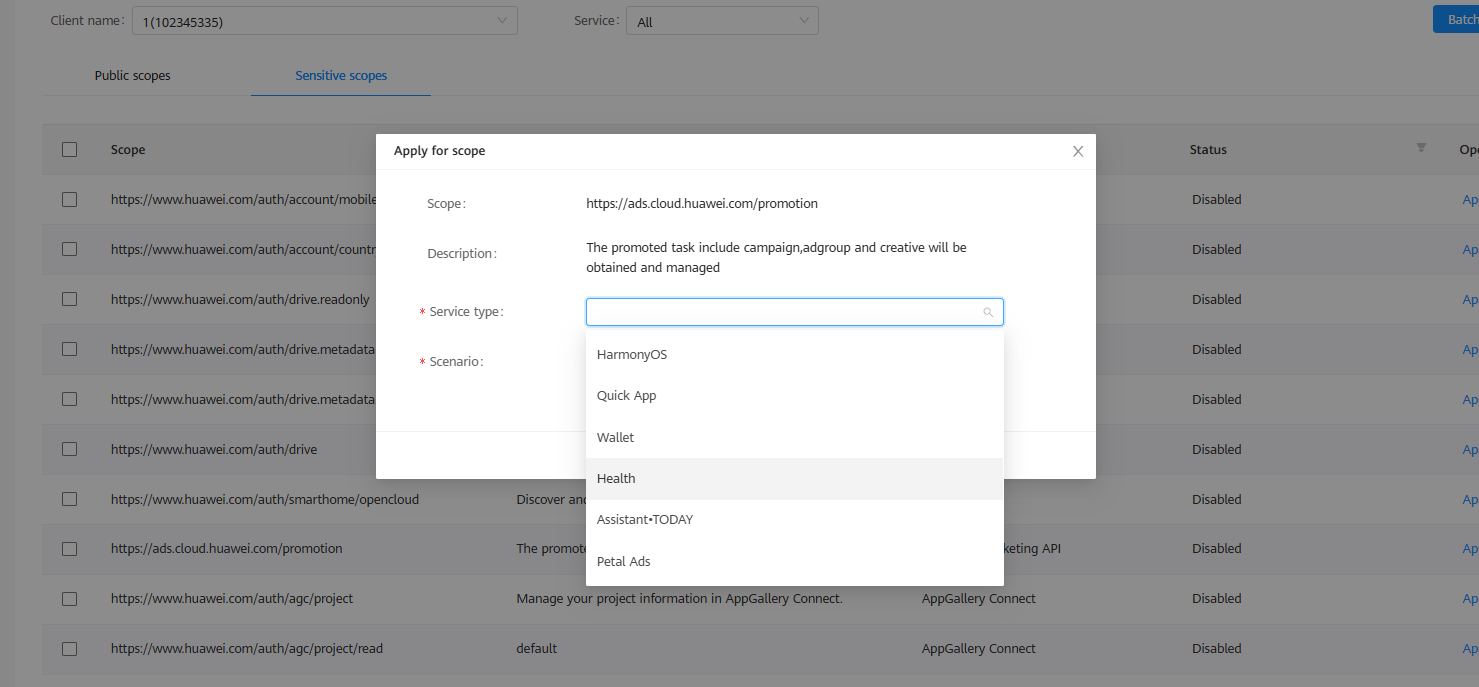Switch to the Public scopes tab
1479x687 pixels.
132,75
